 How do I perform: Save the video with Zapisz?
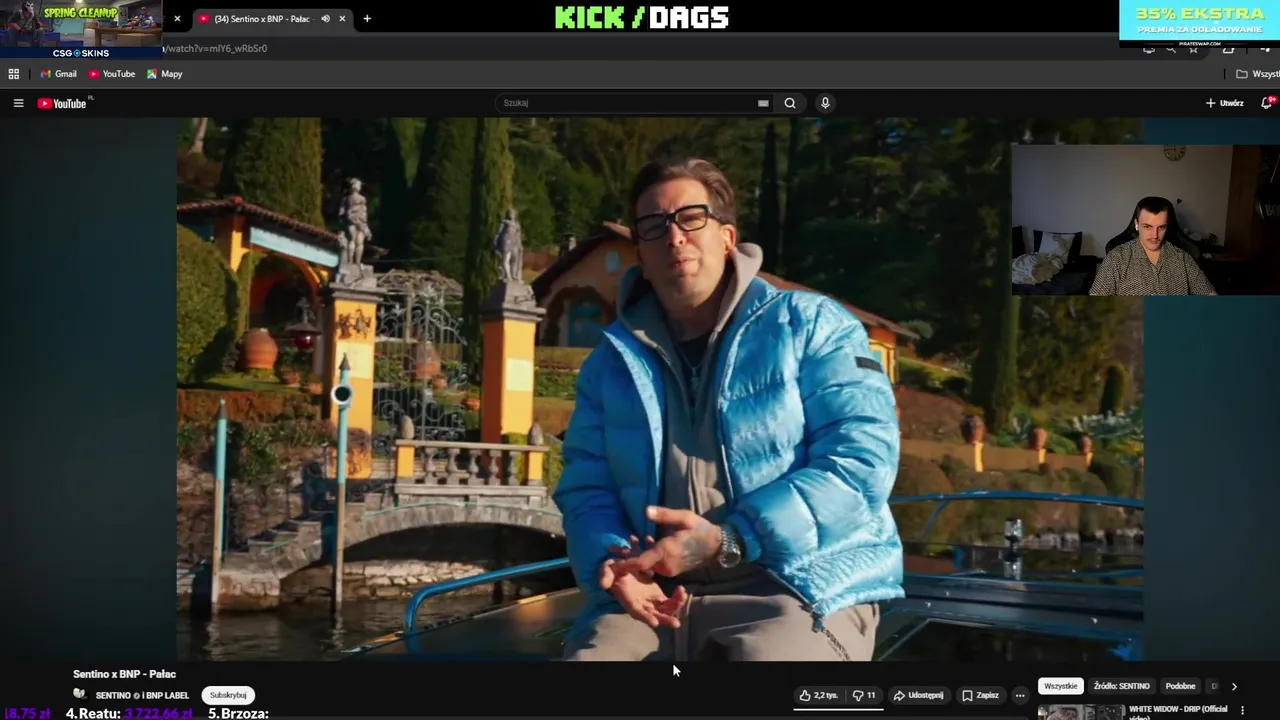point(980,695)
